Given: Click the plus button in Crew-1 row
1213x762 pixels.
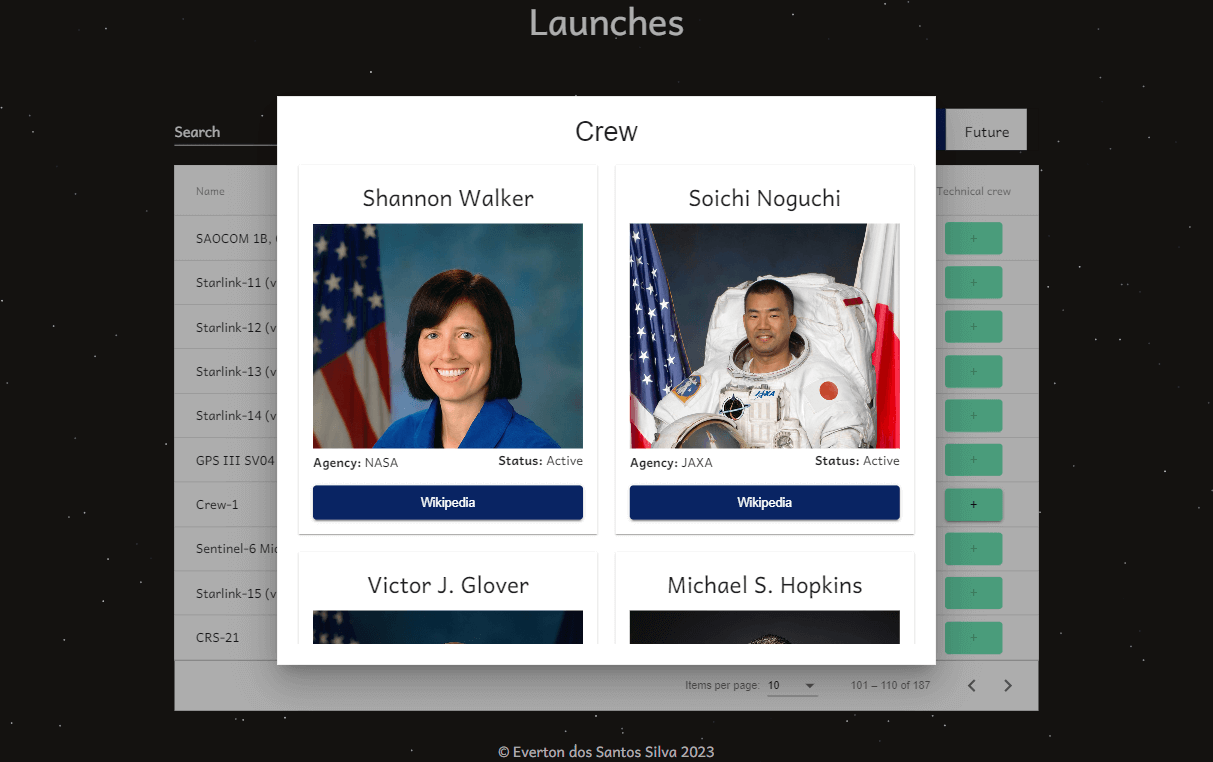Looking at the screenshot, I should pyautogui.click(x=973, y=504).
